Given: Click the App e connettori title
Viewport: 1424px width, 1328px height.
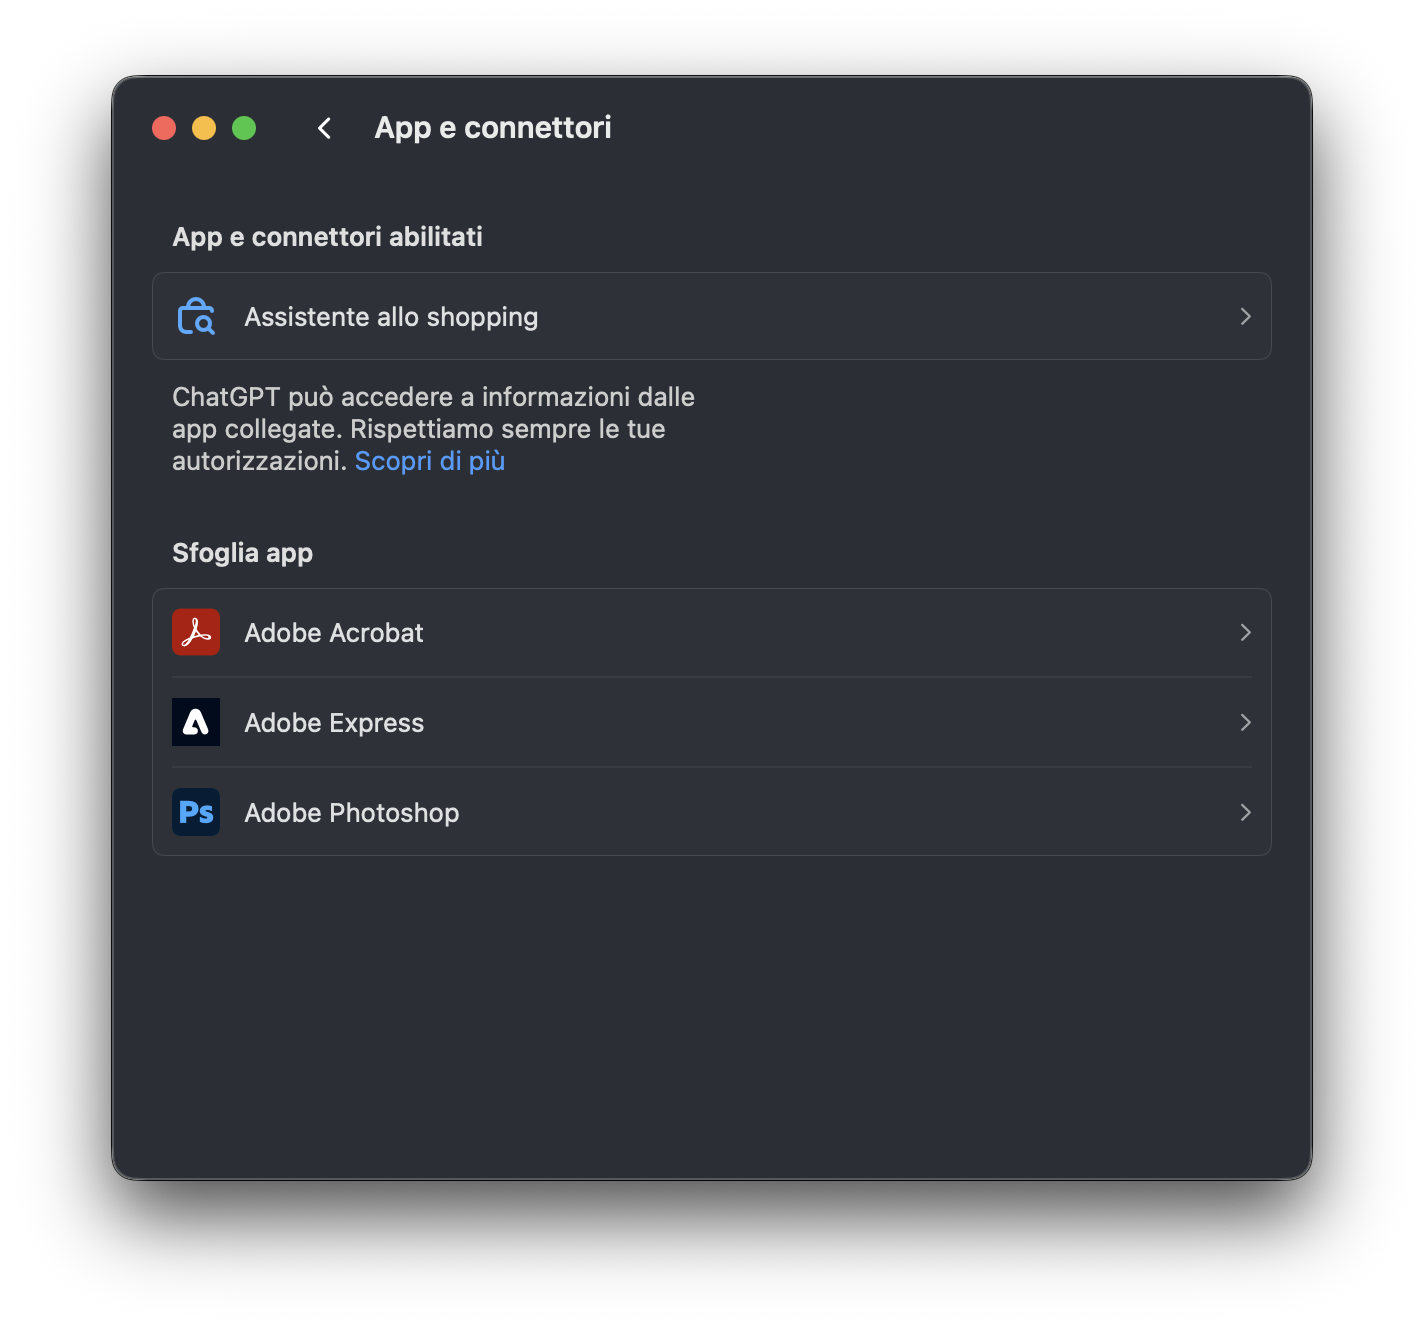Looking at the screenshot, I should click(x=493, y=128).
